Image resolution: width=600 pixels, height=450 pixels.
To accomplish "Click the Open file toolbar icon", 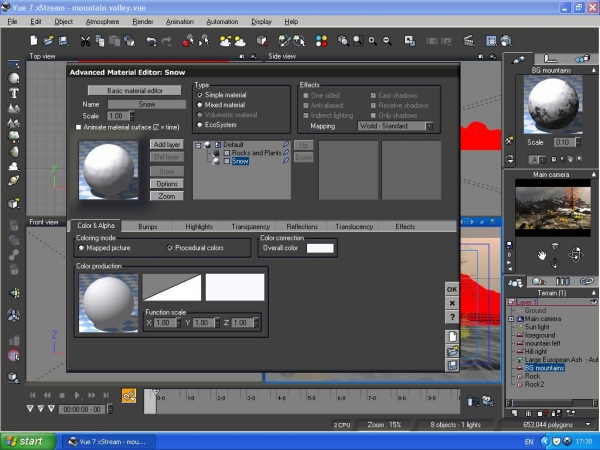I will [x=49, y=41].
